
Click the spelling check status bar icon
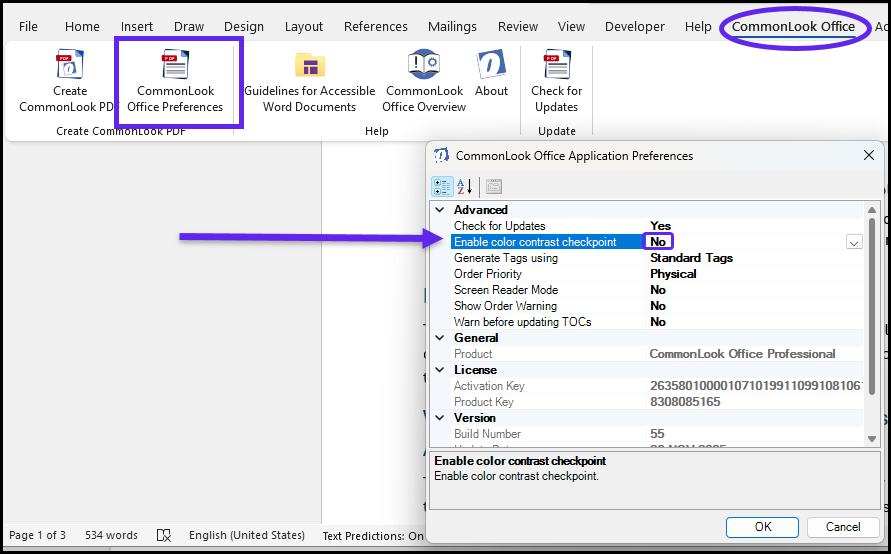pos(164,535)
